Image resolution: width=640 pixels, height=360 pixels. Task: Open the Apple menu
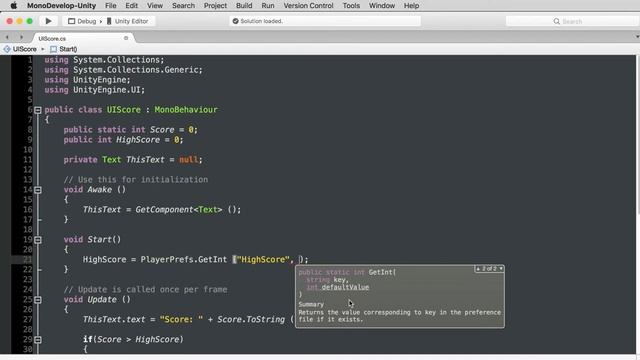click(13, 6)
